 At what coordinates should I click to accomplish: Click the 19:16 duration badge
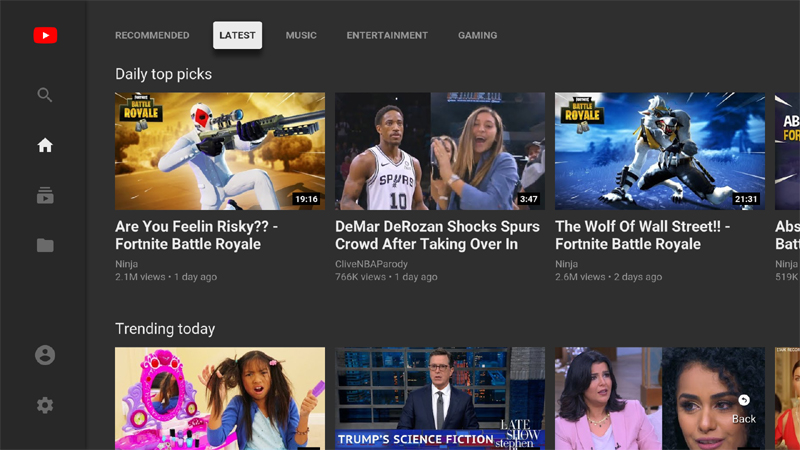306,199
